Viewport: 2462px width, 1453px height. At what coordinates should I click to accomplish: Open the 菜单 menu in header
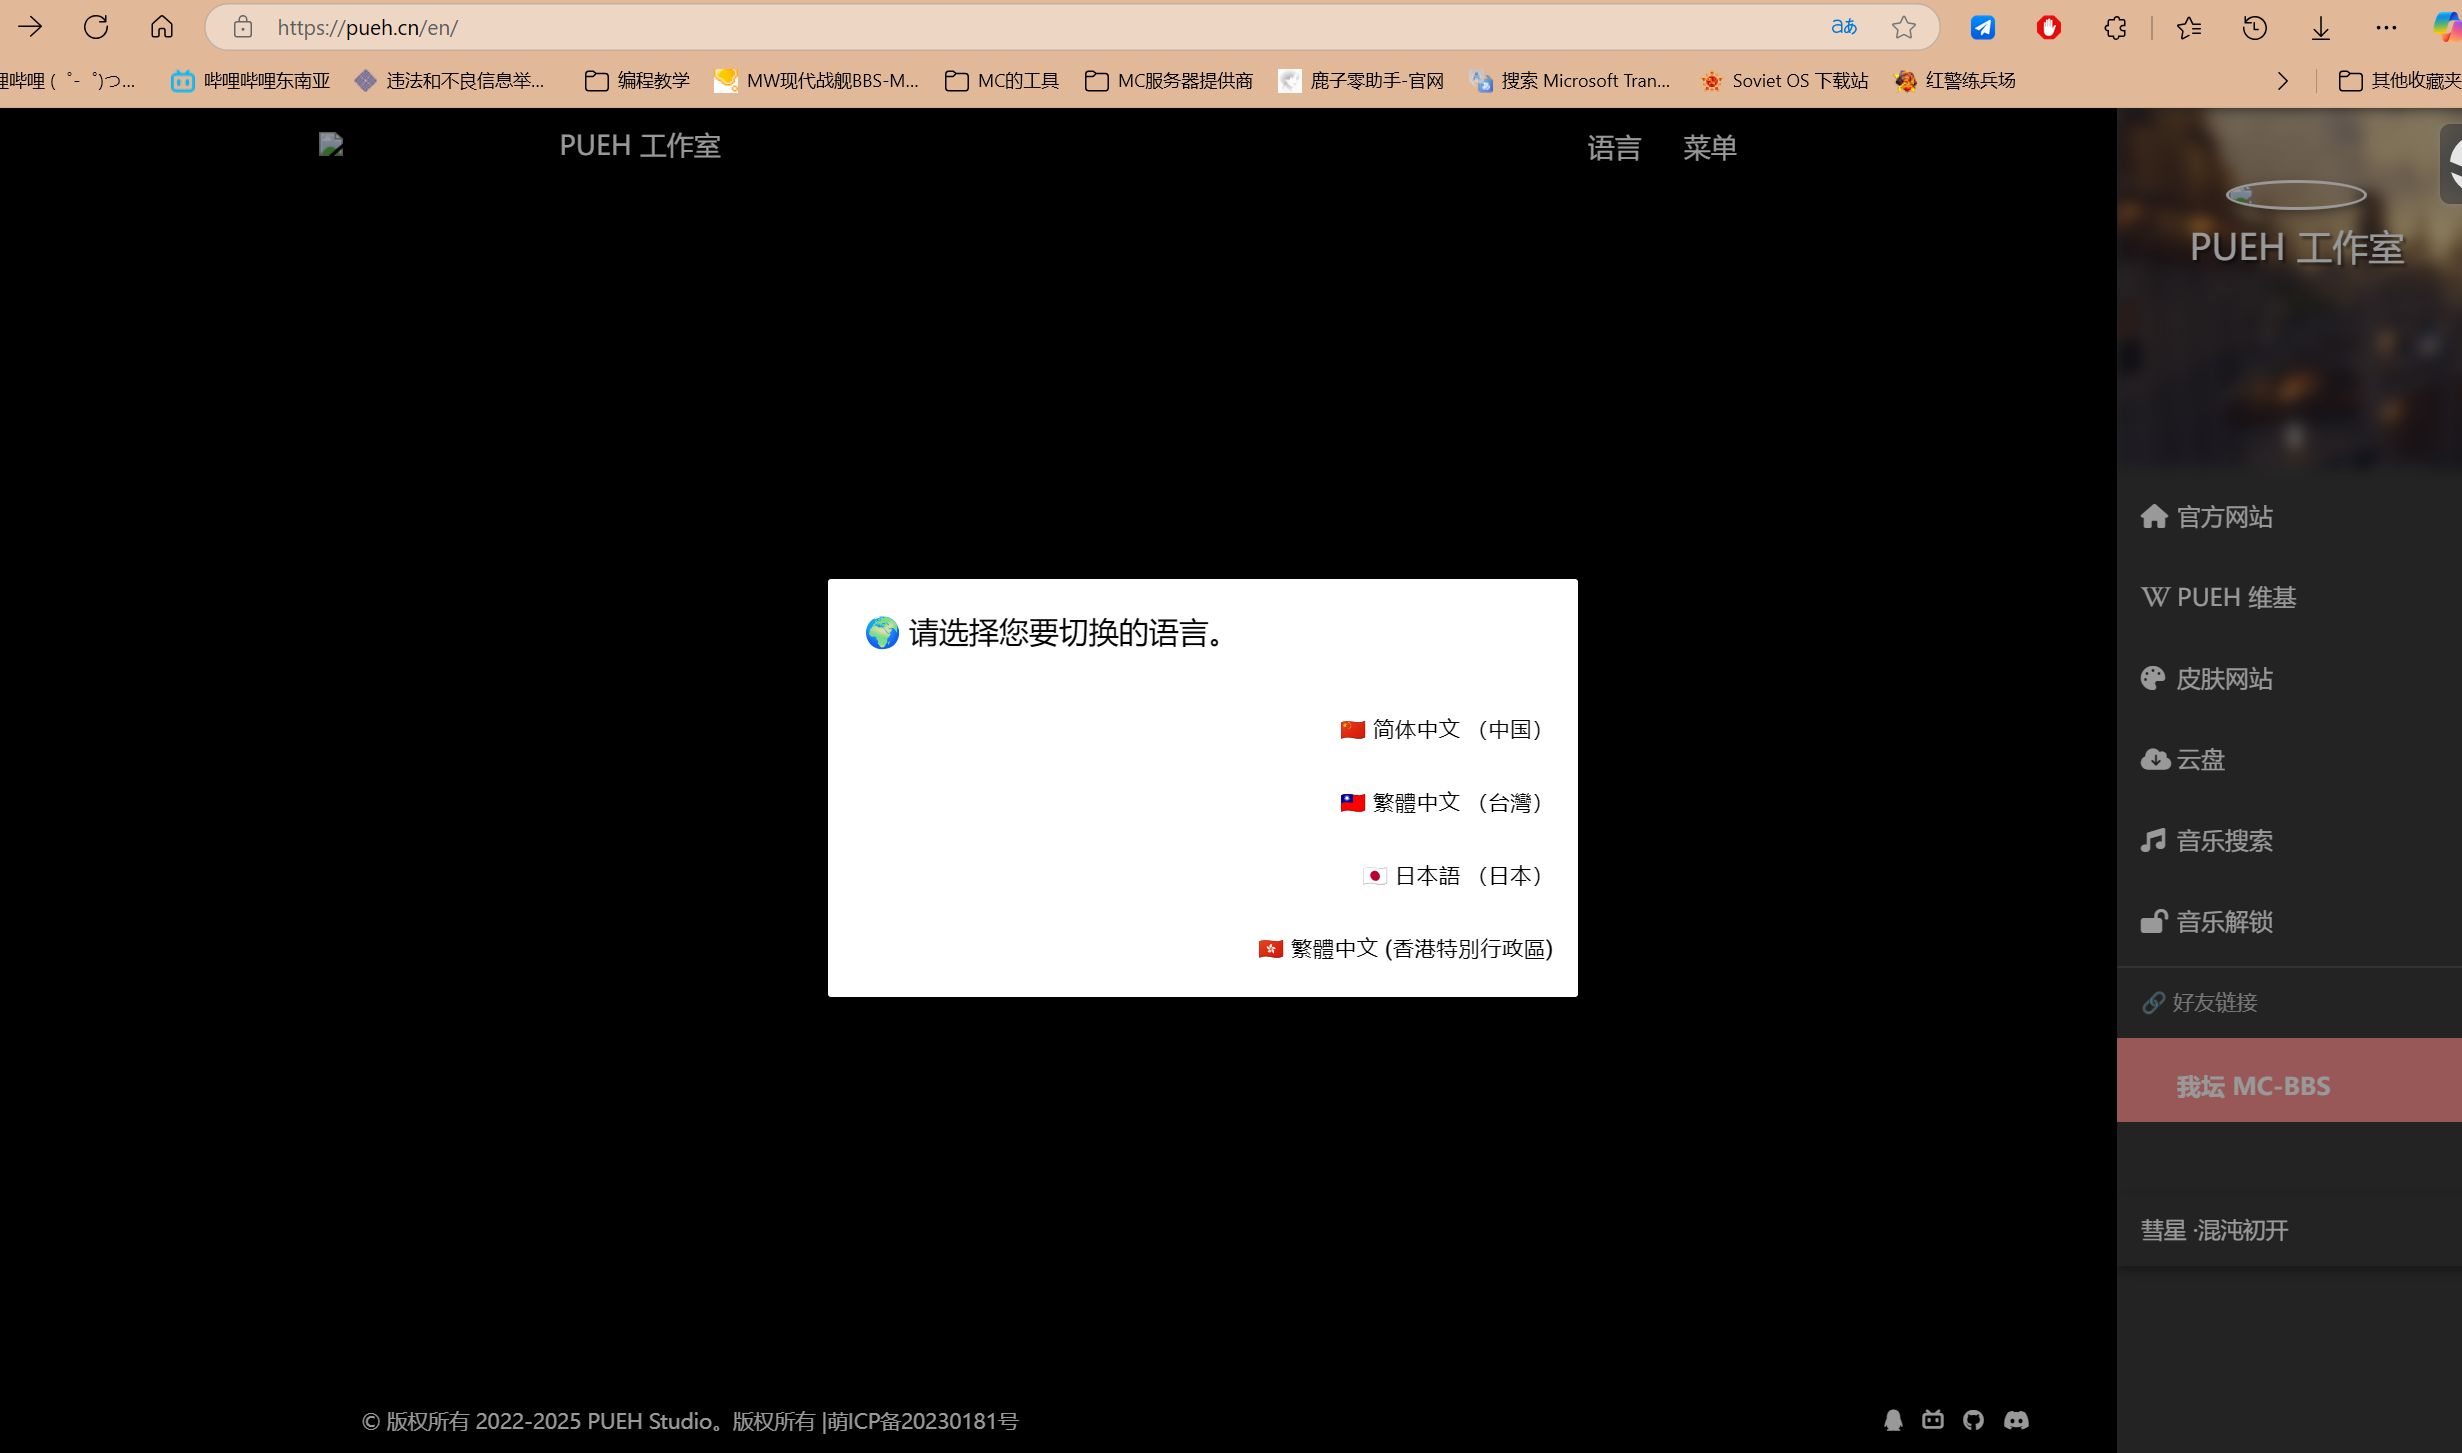pos(1709,148)
